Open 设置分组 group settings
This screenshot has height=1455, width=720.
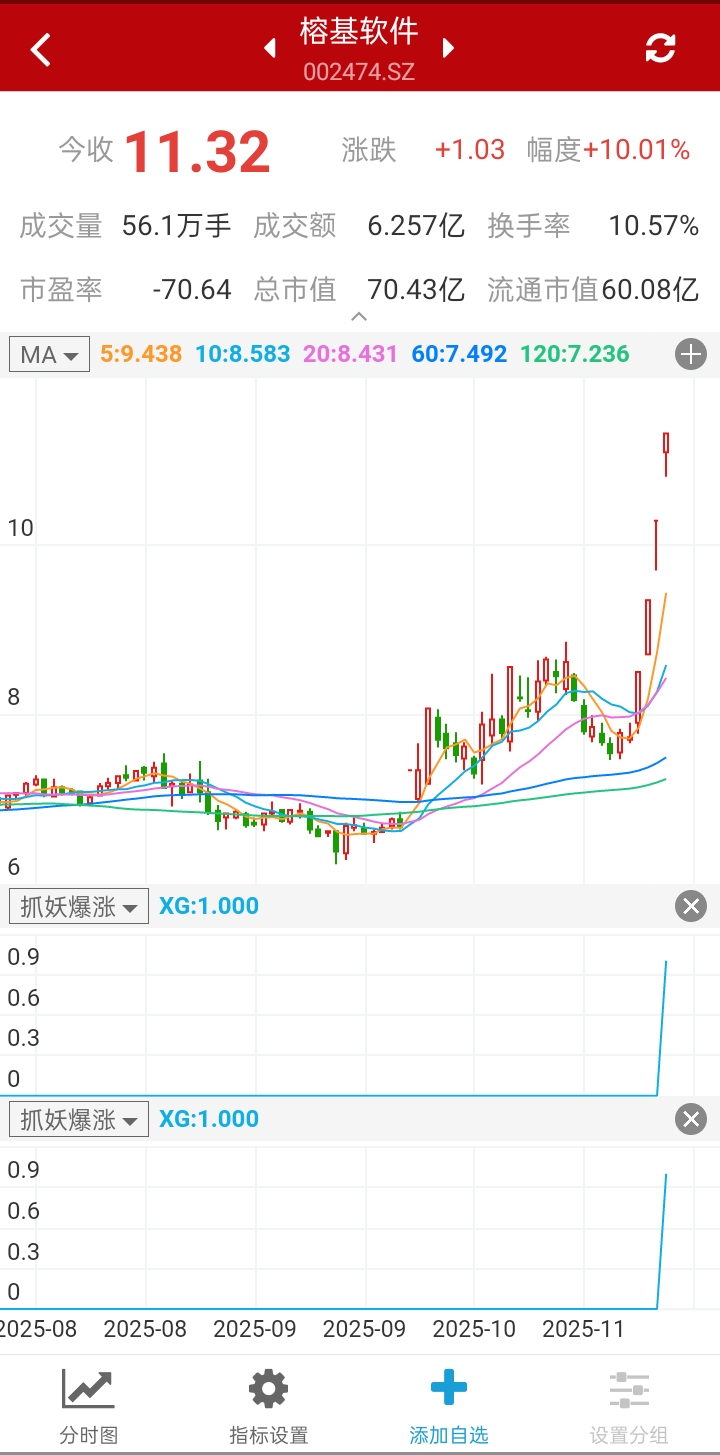tap(629, 1407)
